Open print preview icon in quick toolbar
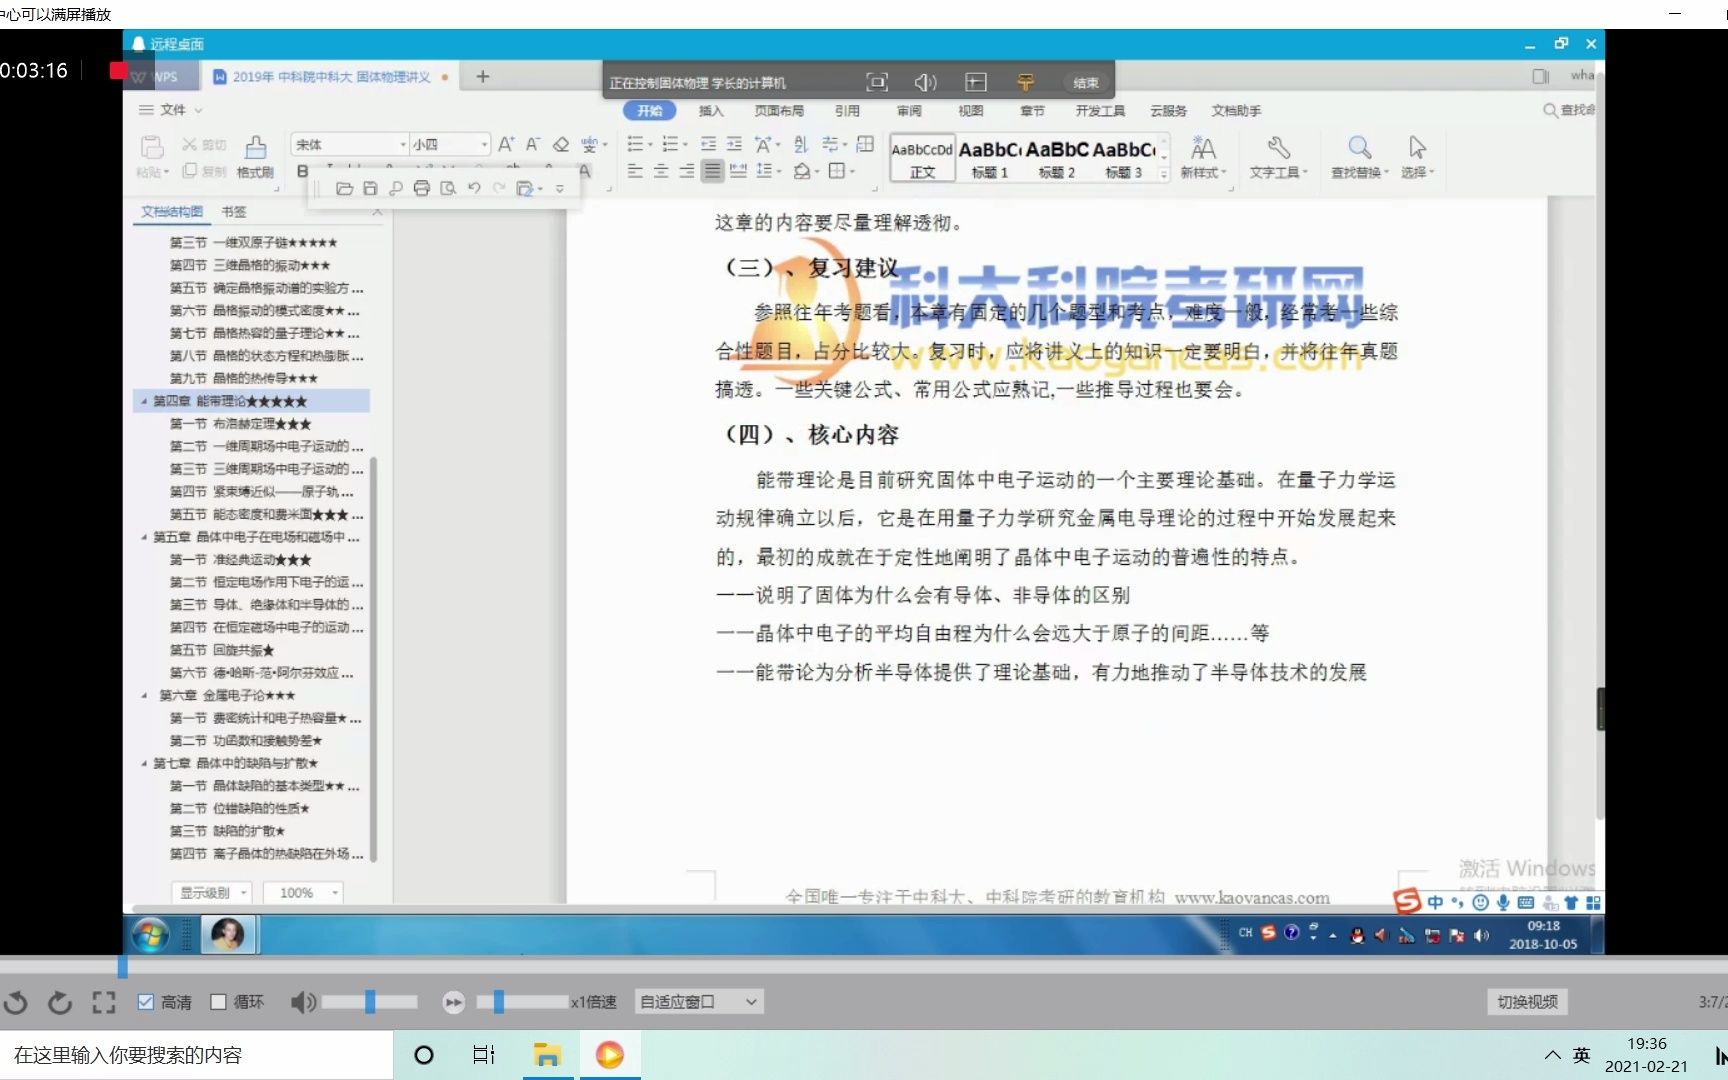This screenshot has width=1728, height=1080. click(x=448, y=188)
